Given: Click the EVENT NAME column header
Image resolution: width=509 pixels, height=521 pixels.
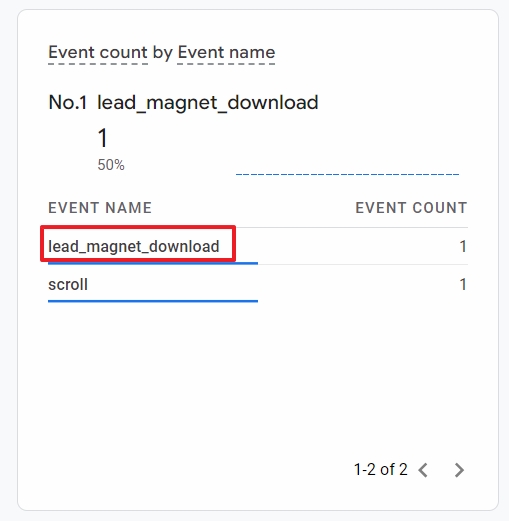Looking at the screenshot, I should (x=100, y=208).
